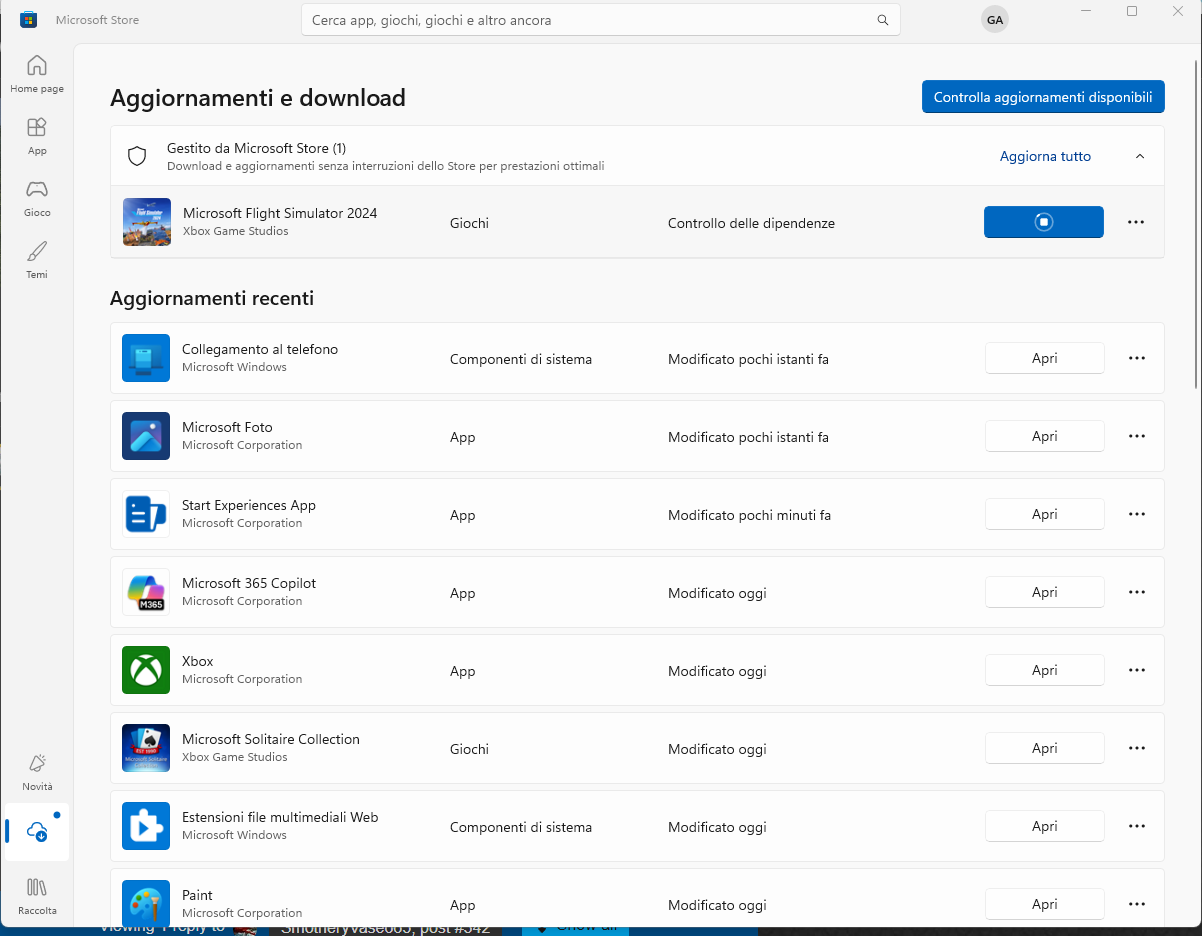The width and height of the screenshot is (1202, 936).
Task: Click the search magnifier icon
Action: click(x=882, y=20)
